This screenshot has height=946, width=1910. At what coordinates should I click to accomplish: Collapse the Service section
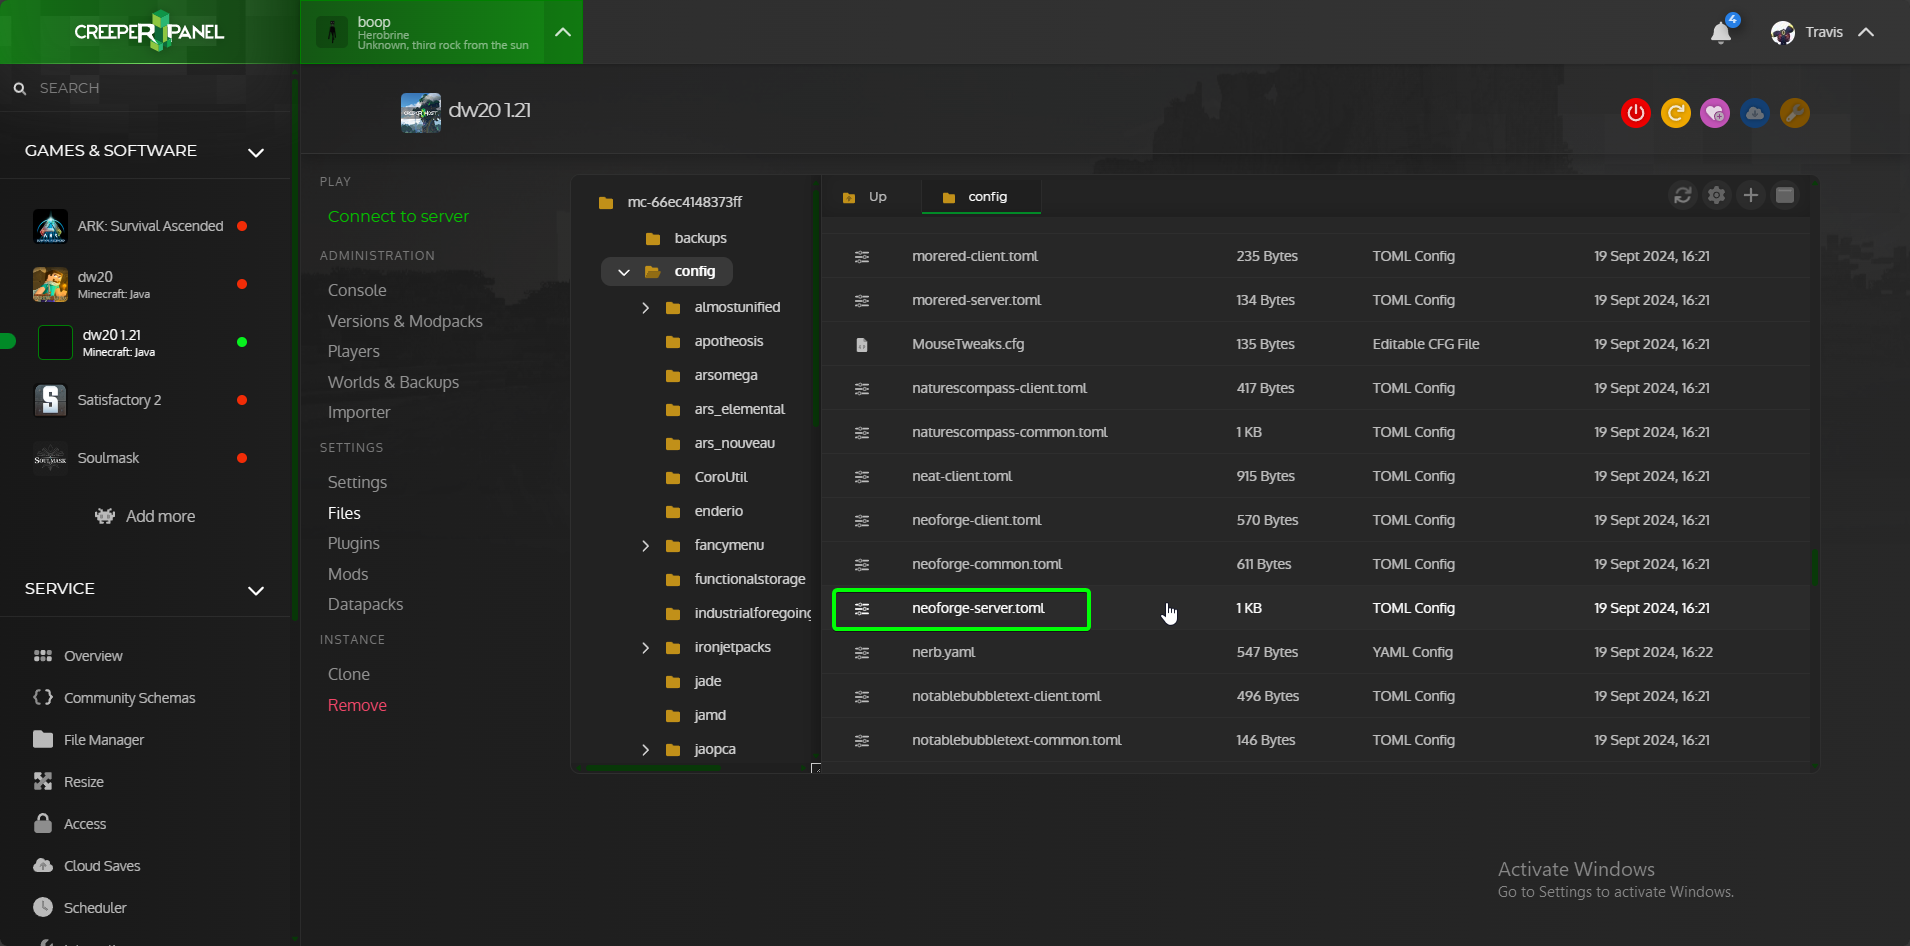pyautogui.click(x=256, y=590)
